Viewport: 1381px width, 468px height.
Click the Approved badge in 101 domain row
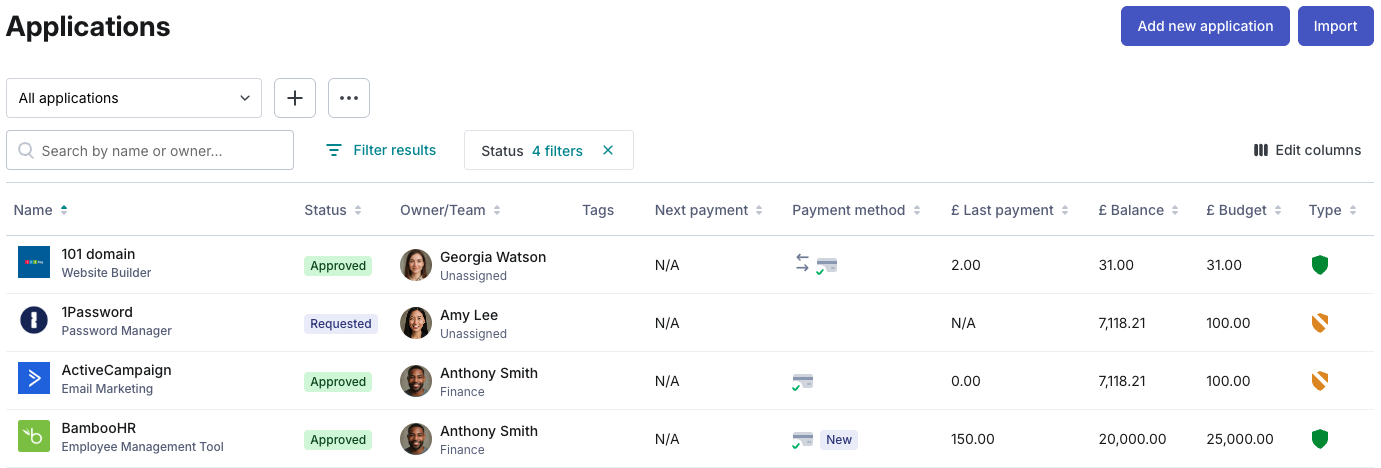(x=338, y=266)
